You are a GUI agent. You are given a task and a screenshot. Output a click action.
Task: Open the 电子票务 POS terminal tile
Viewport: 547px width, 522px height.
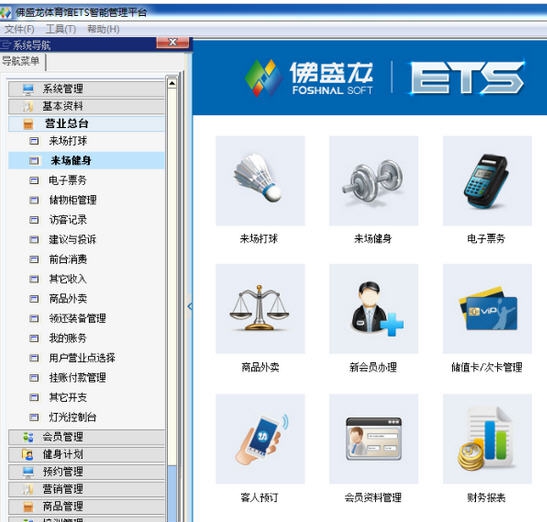487,181
